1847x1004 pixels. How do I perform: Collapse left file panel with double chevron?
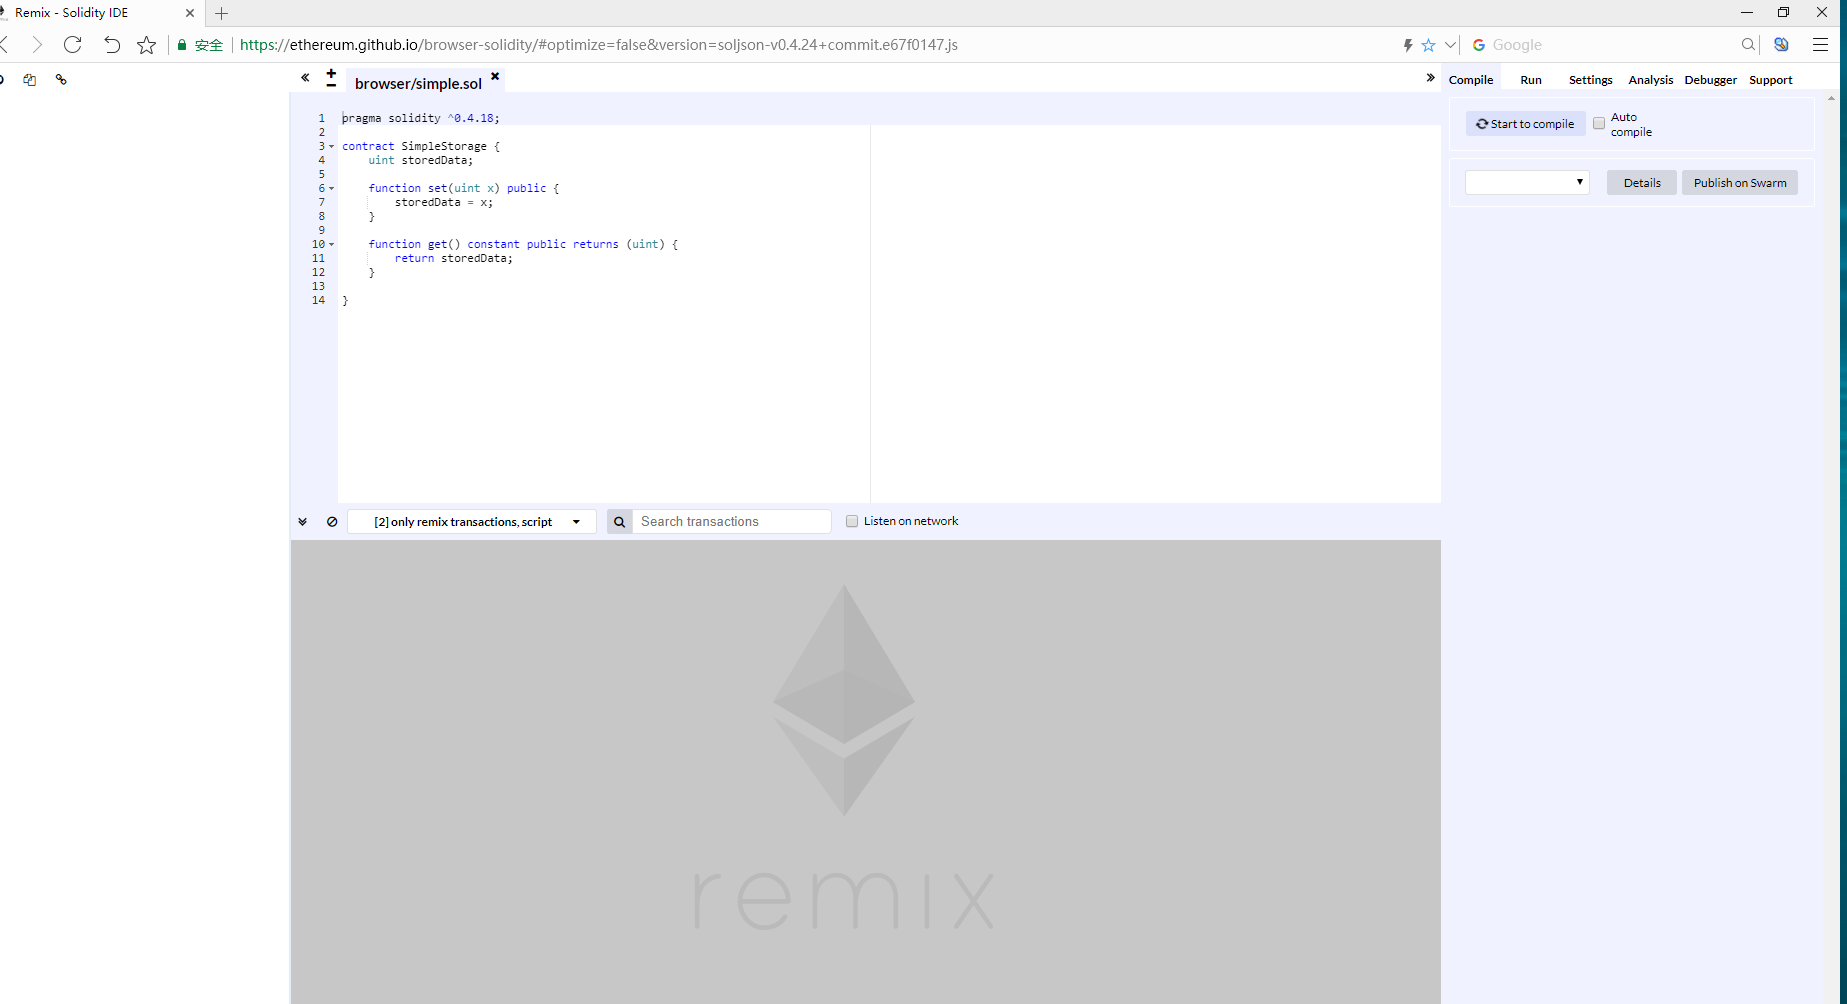(305, 77)
